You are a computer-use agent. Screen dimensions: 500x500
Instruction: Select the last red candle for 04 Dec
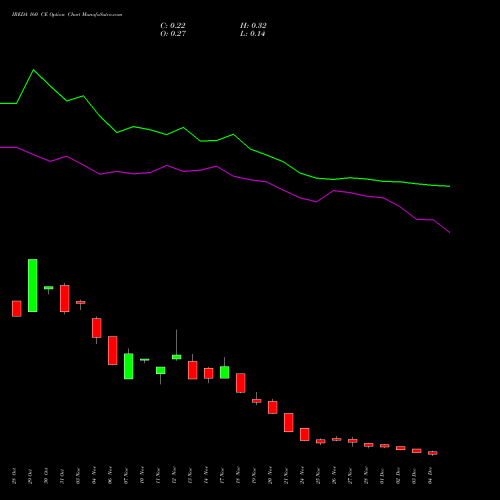coord(433,453)
